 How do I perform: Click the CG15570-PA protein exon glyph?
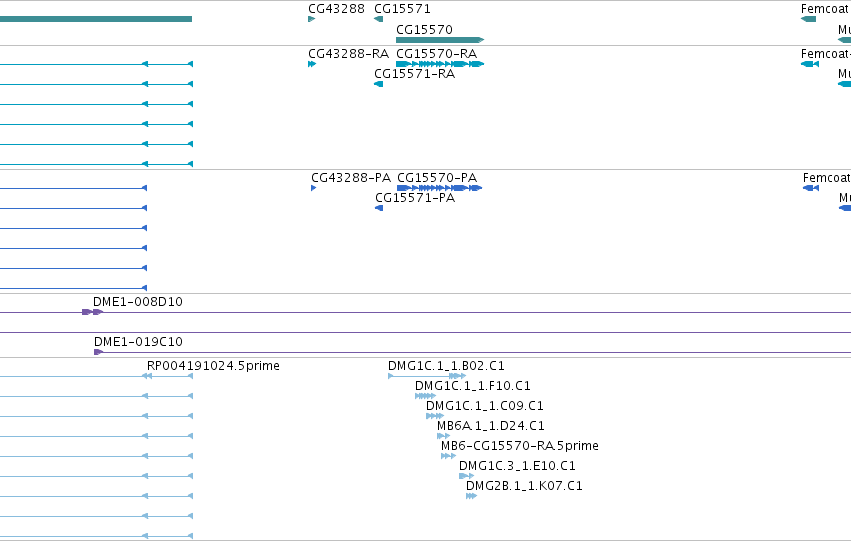pos(440,188)
